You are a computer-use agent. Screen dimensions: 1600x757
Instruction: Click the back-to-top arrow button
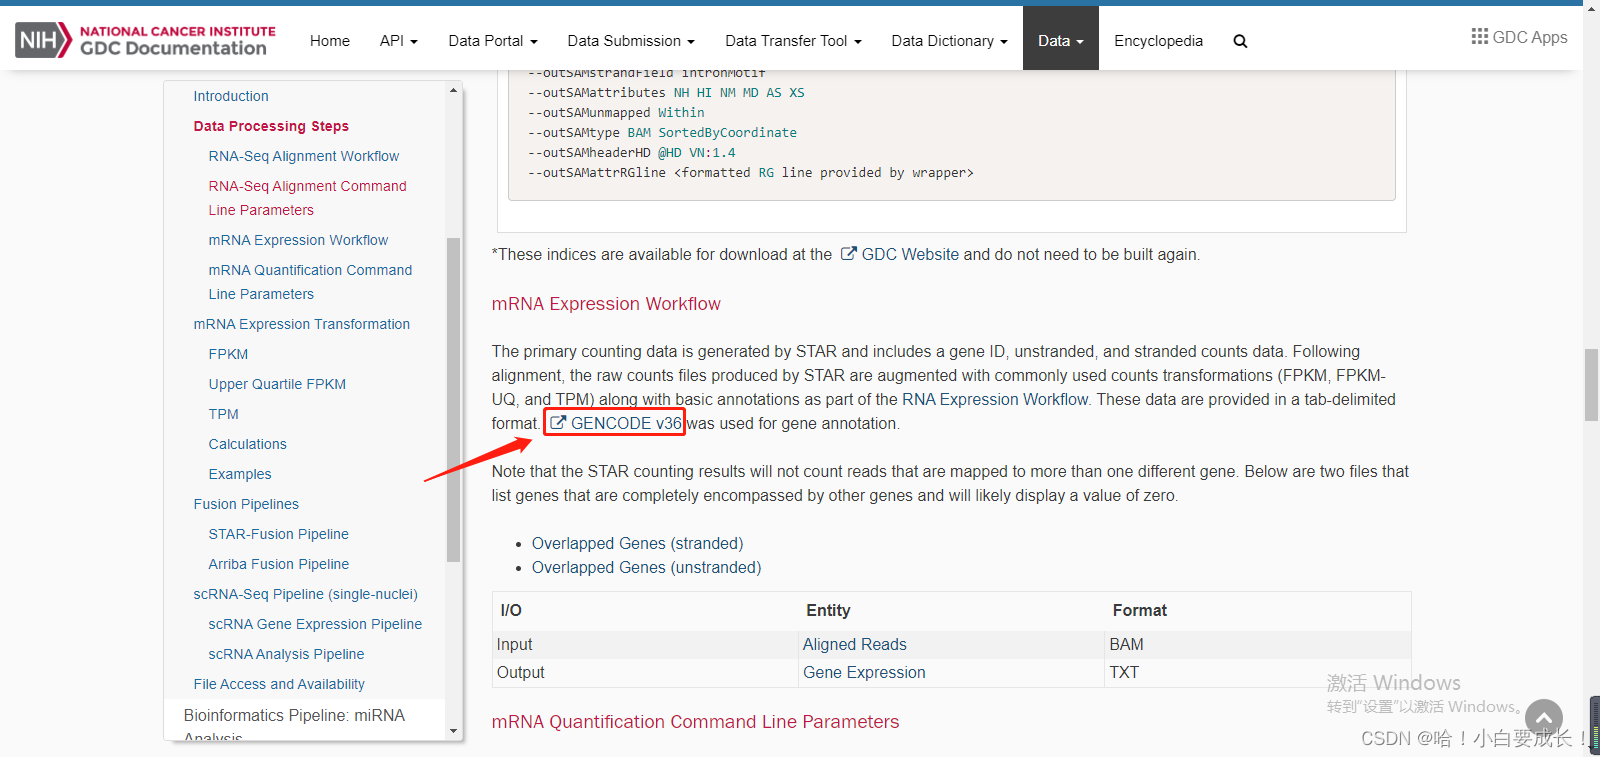click(1544, 718)
